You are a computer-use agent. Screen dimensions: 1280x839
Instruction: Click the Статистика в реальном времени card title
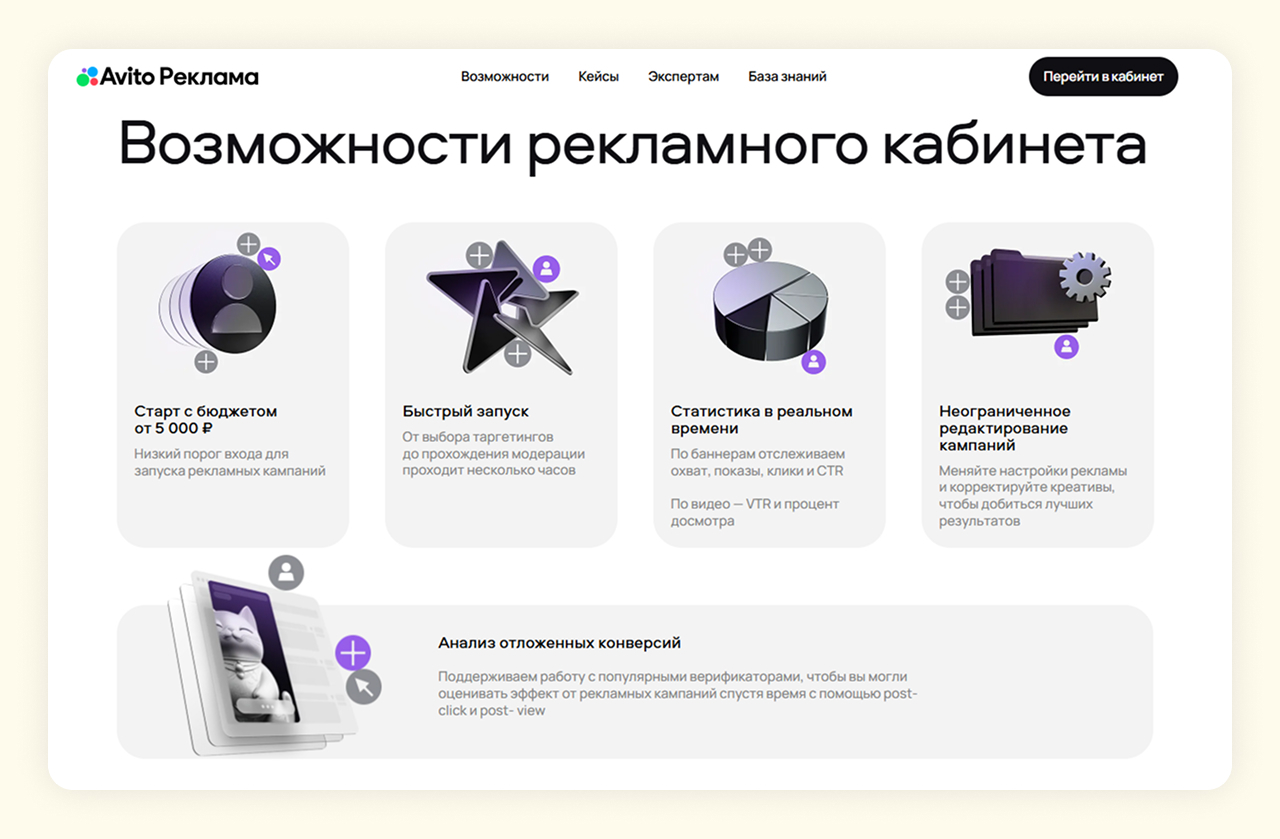(x=761, y=420)
